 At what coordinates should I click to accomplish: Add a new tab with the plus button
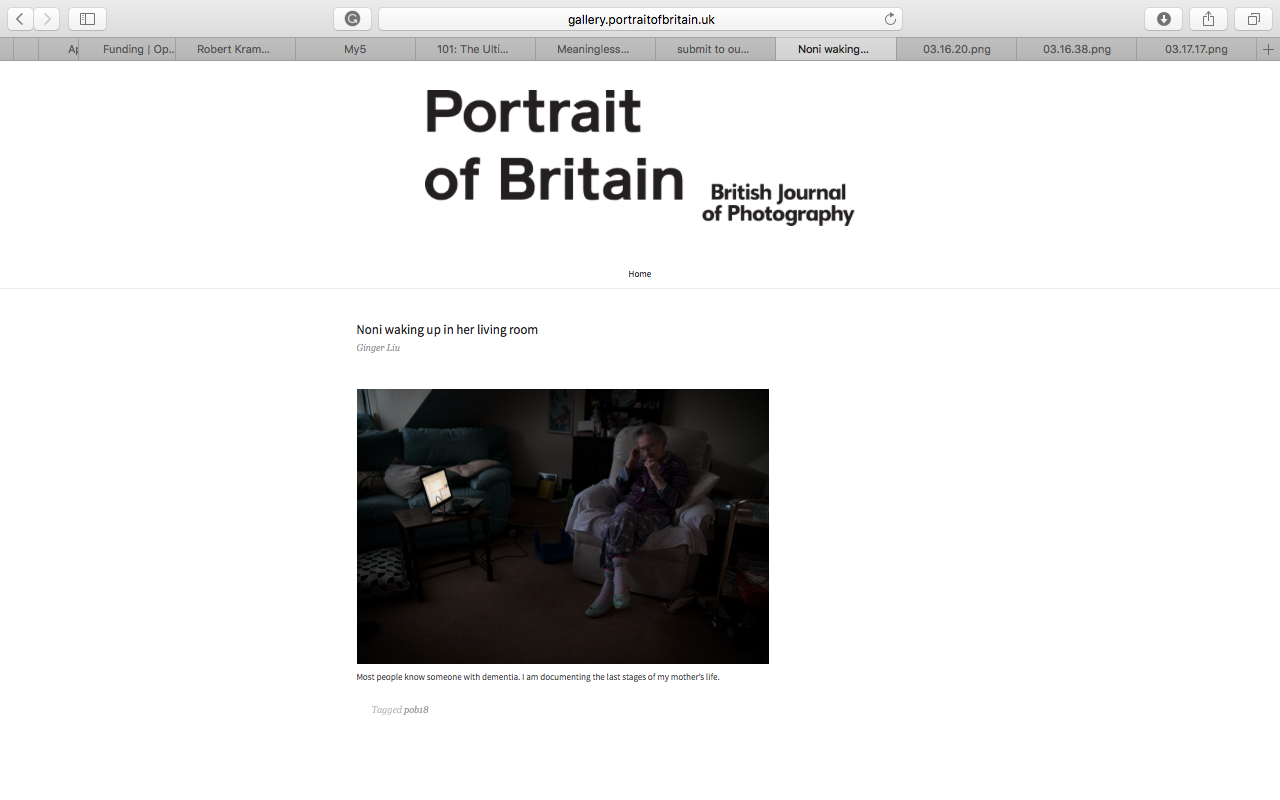click(1268, 49)
